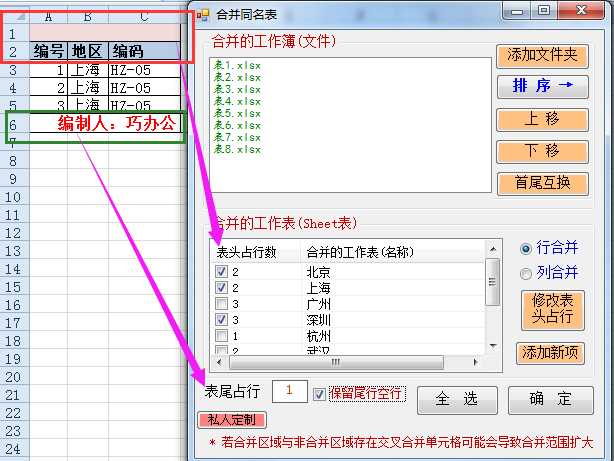Click the 合并同名表 window title icon
This screenshot has height=461, width=614.
pyautogui.click(x=203, y=15)
